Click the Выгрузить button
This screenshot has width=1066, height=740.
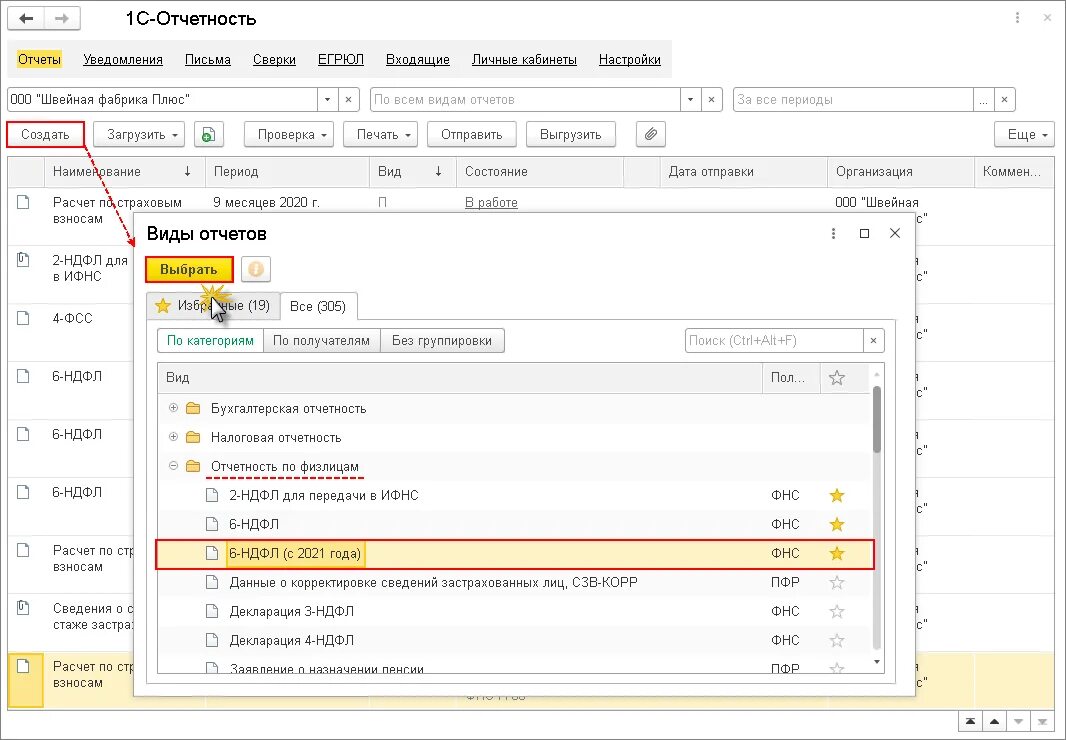(x=570, y=135)
